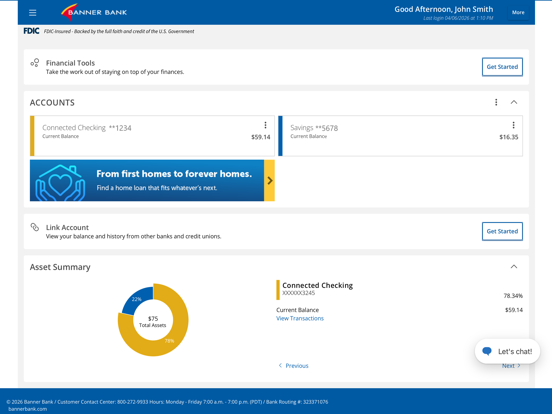The width and height of the screenshot is (552, 414).
Task: Open the More menu
Action: click(518, 12)
